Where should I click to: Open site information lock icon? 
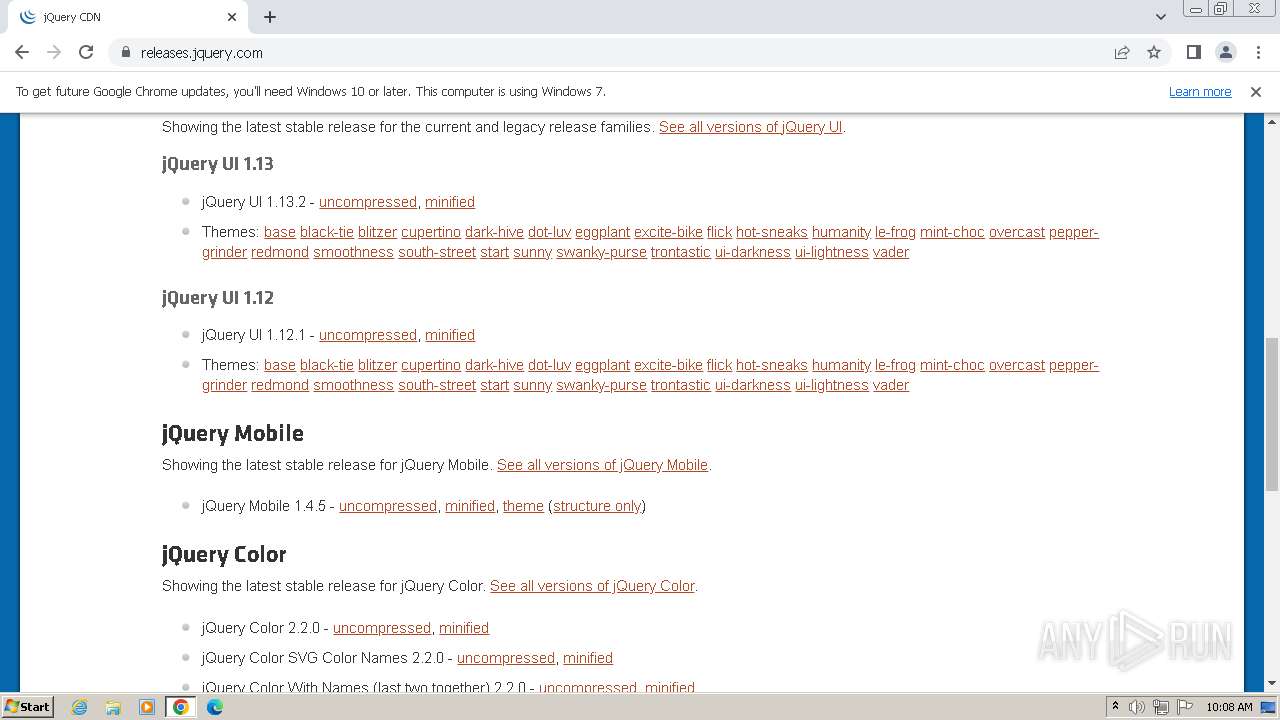point(125,52)
